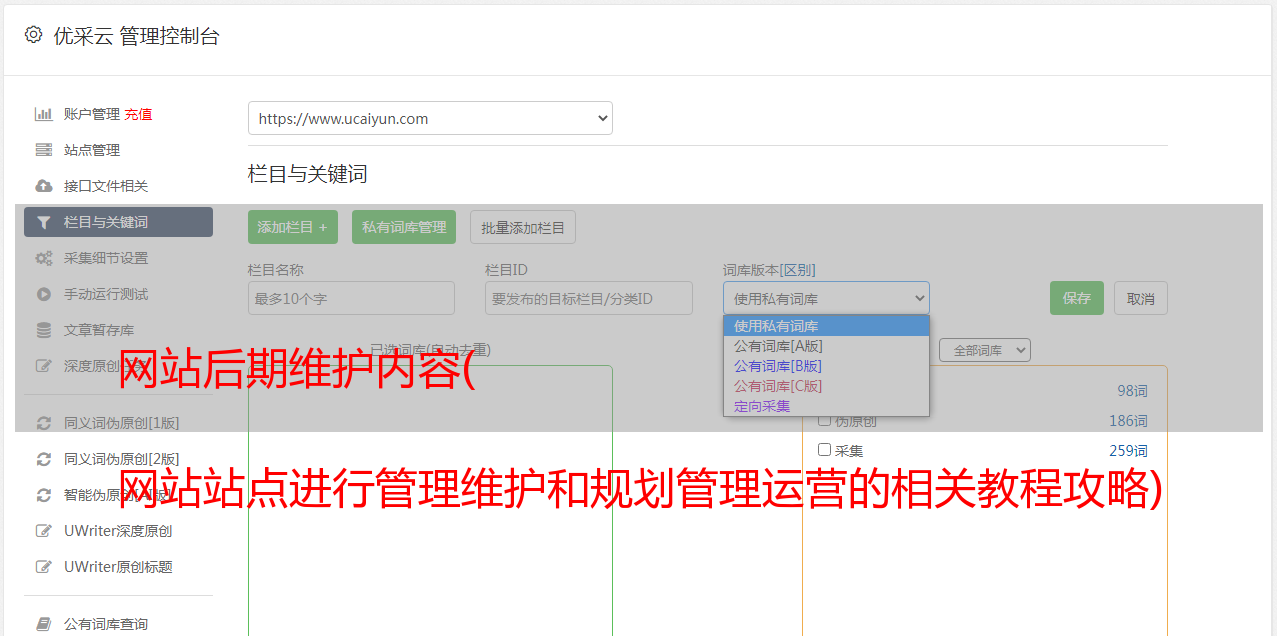
Task: Choose 使用私有词库 option in the list
Action: (x=826, y=326)
